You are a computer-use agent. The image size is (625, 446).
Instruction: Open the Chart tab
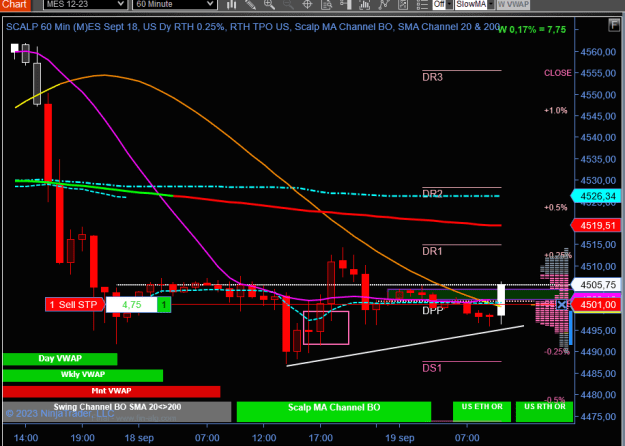pos(15,4)
